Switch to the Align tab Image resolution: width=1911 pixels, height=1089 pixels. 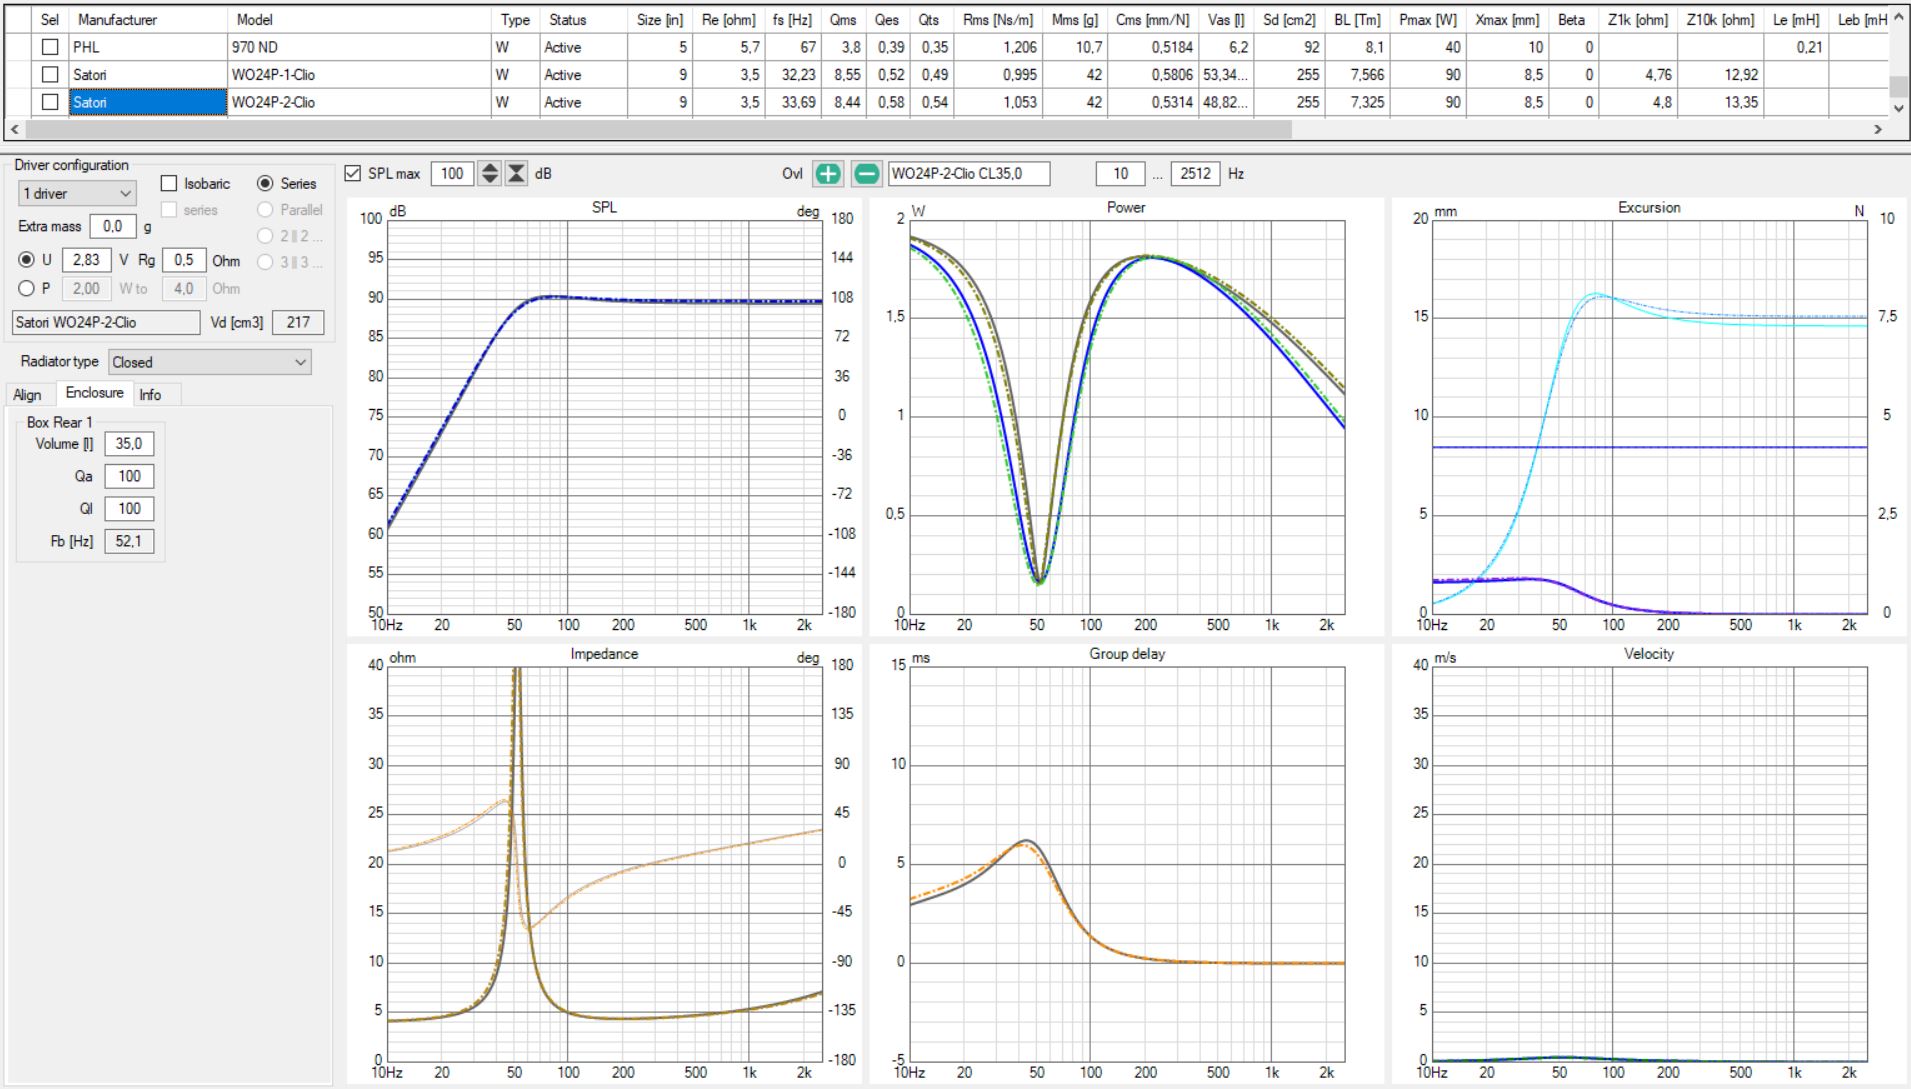point(27,395)
